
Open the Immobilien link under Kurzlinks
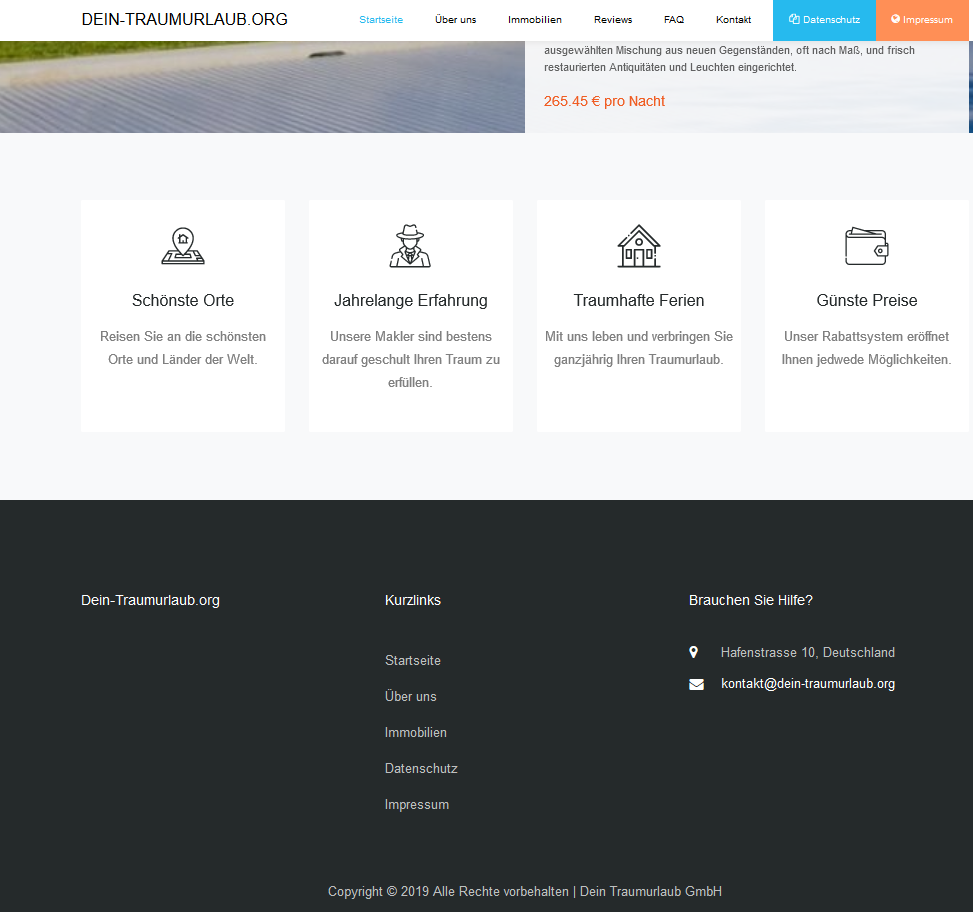point(416,733)
